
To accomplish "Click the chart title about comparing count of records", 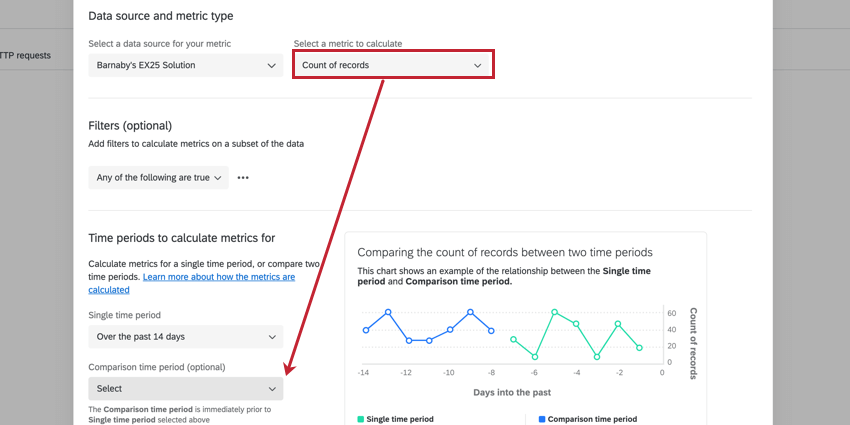I will [504, 252].
